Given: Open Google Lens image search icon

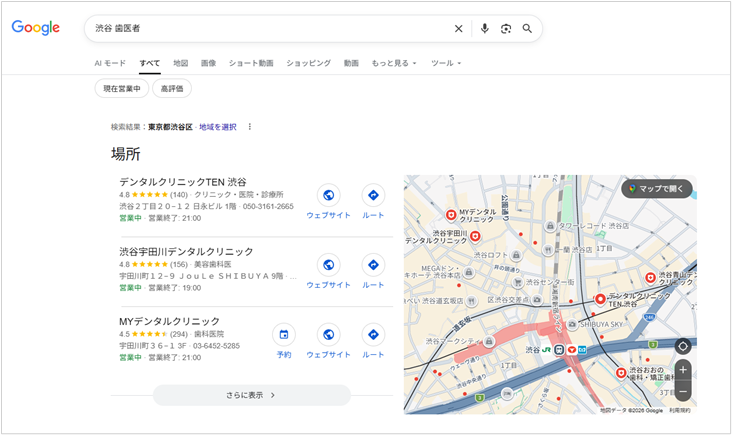Looking at the screenshot, I should click(x=506, y=28).
